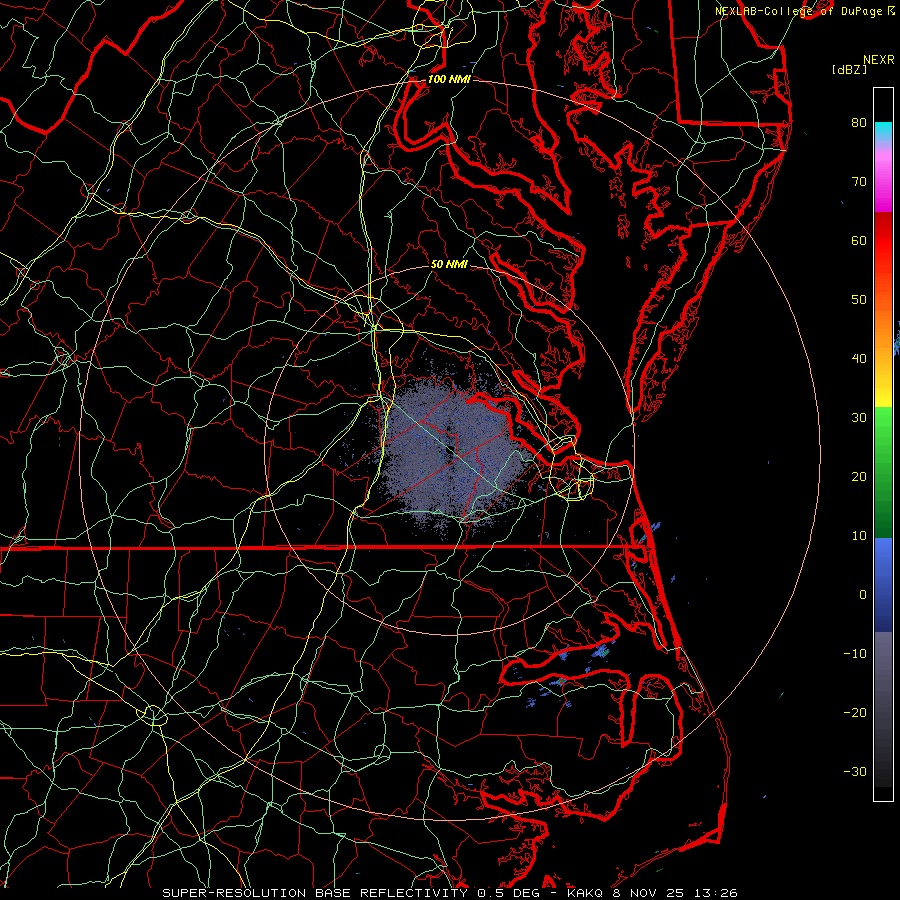Screen dimensions: 900x900
Task: Click the NEXR label above the color scale
Action: pyautogui.click(x=878, y=59)
